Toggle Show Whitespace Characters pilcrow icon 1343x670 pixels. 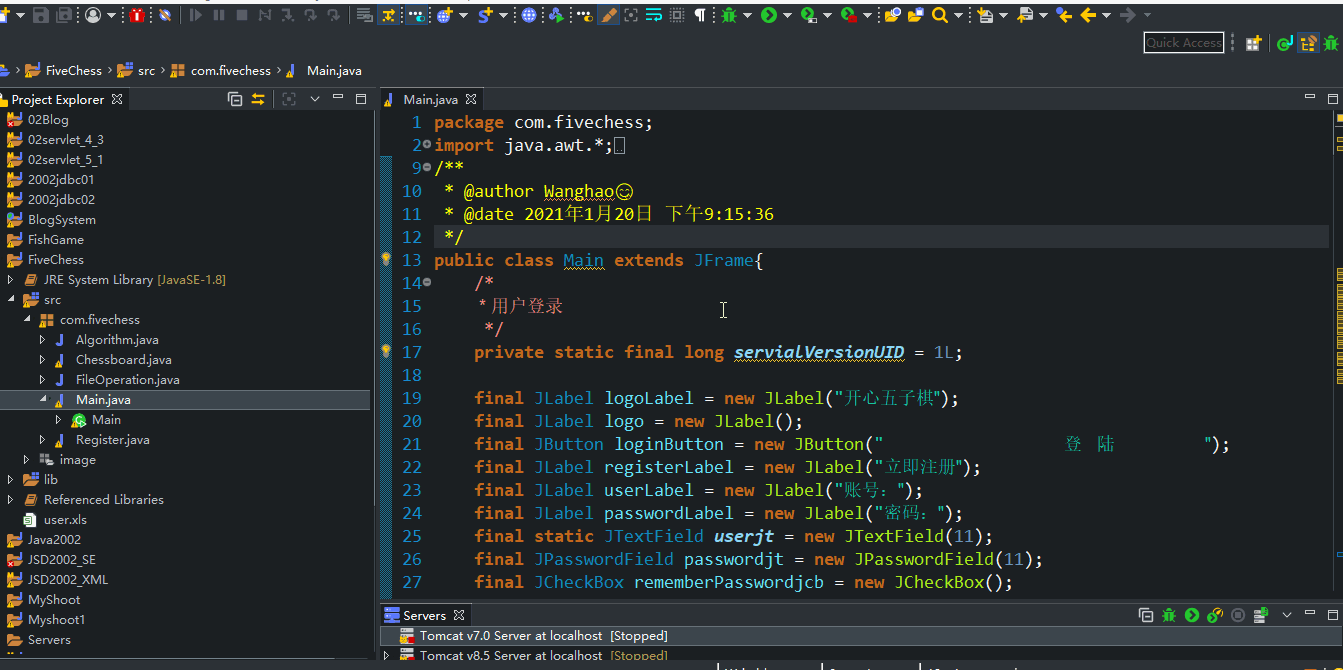pyautogui.click(x=700, y=15)
